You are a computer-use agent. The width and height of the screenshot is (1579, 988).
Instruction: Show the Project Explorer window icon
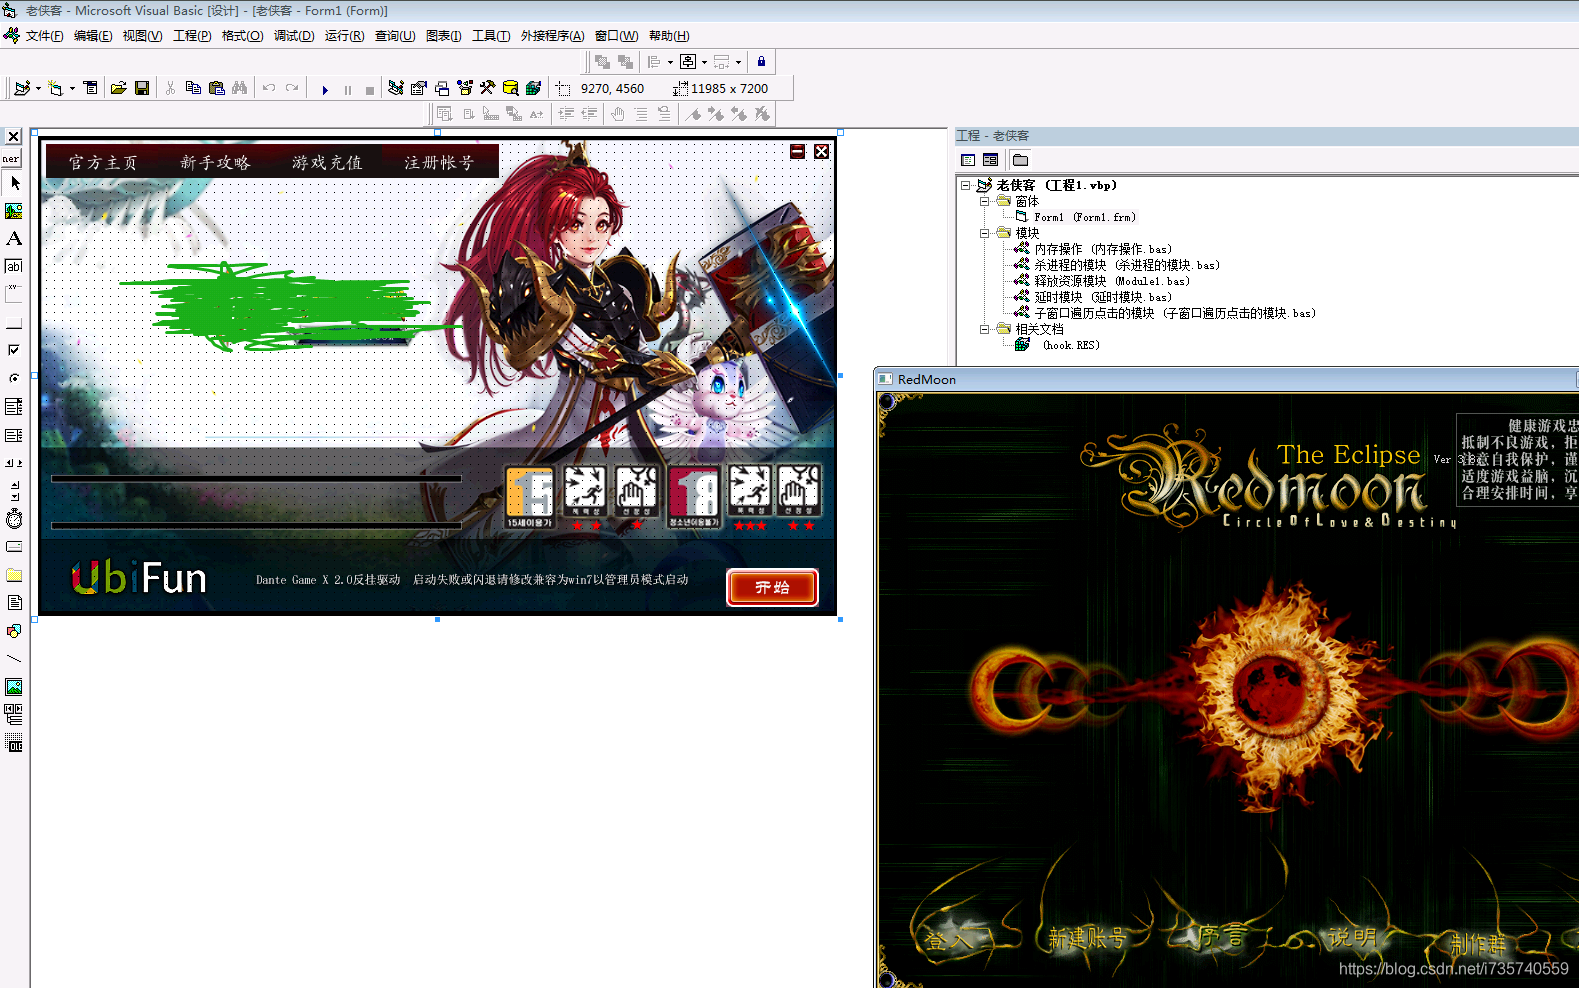coord(396,88)
